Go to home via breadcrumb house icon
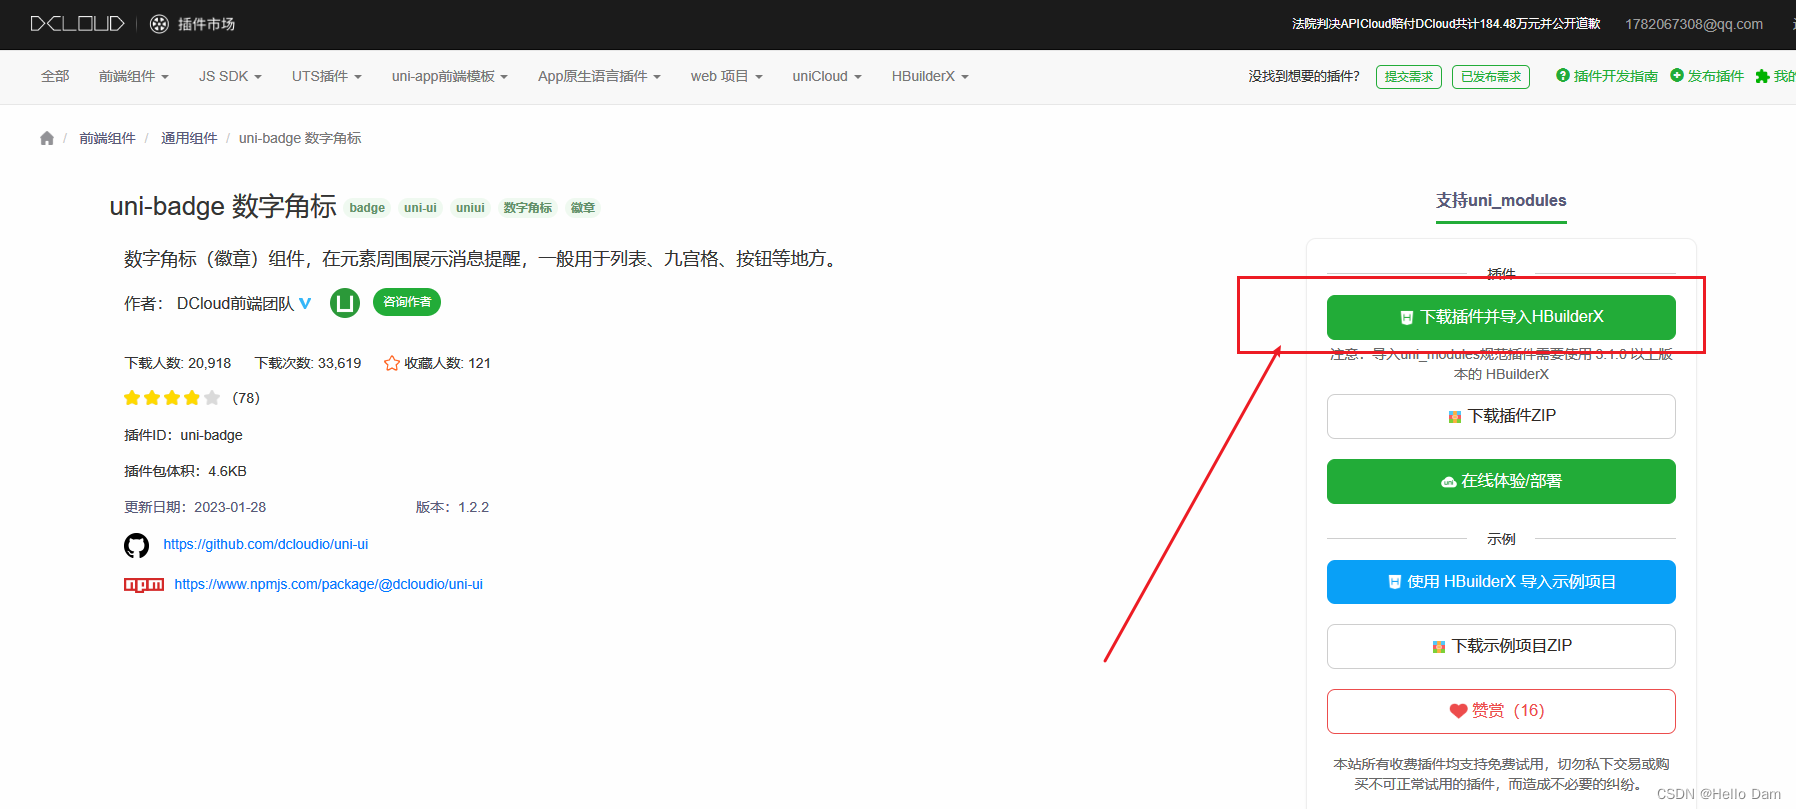The image size is (1796, 809). pos(47,138)
